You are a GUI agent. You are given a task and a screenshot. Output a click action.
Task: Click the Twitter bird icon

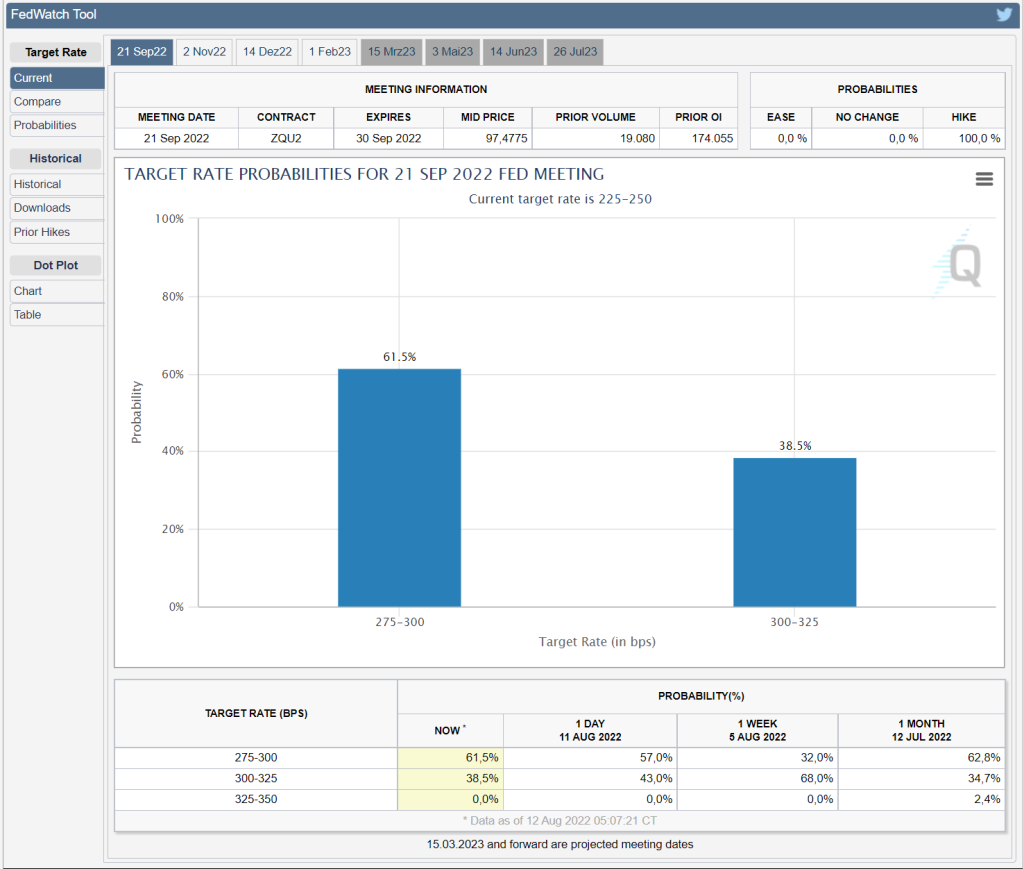coord(1004,15)
